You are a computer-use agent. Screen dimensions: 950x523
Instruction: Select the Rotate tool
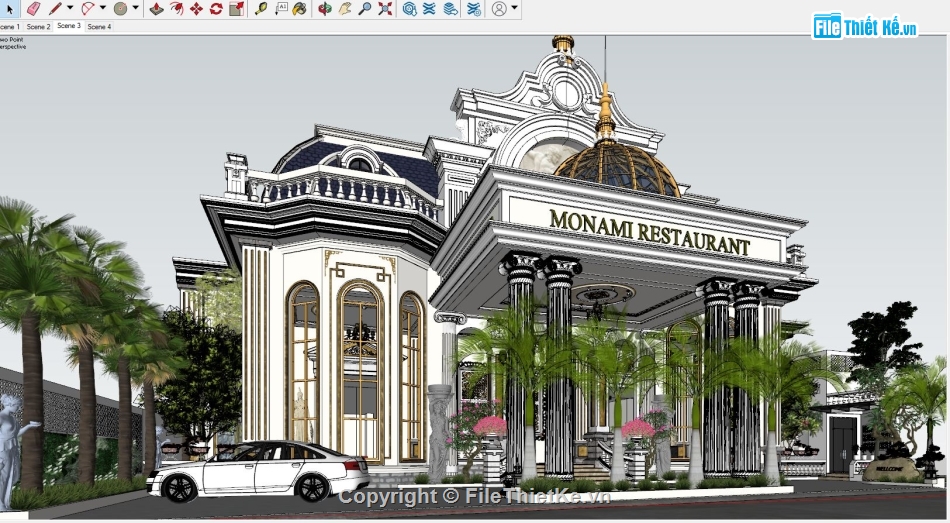coord(216,8)
